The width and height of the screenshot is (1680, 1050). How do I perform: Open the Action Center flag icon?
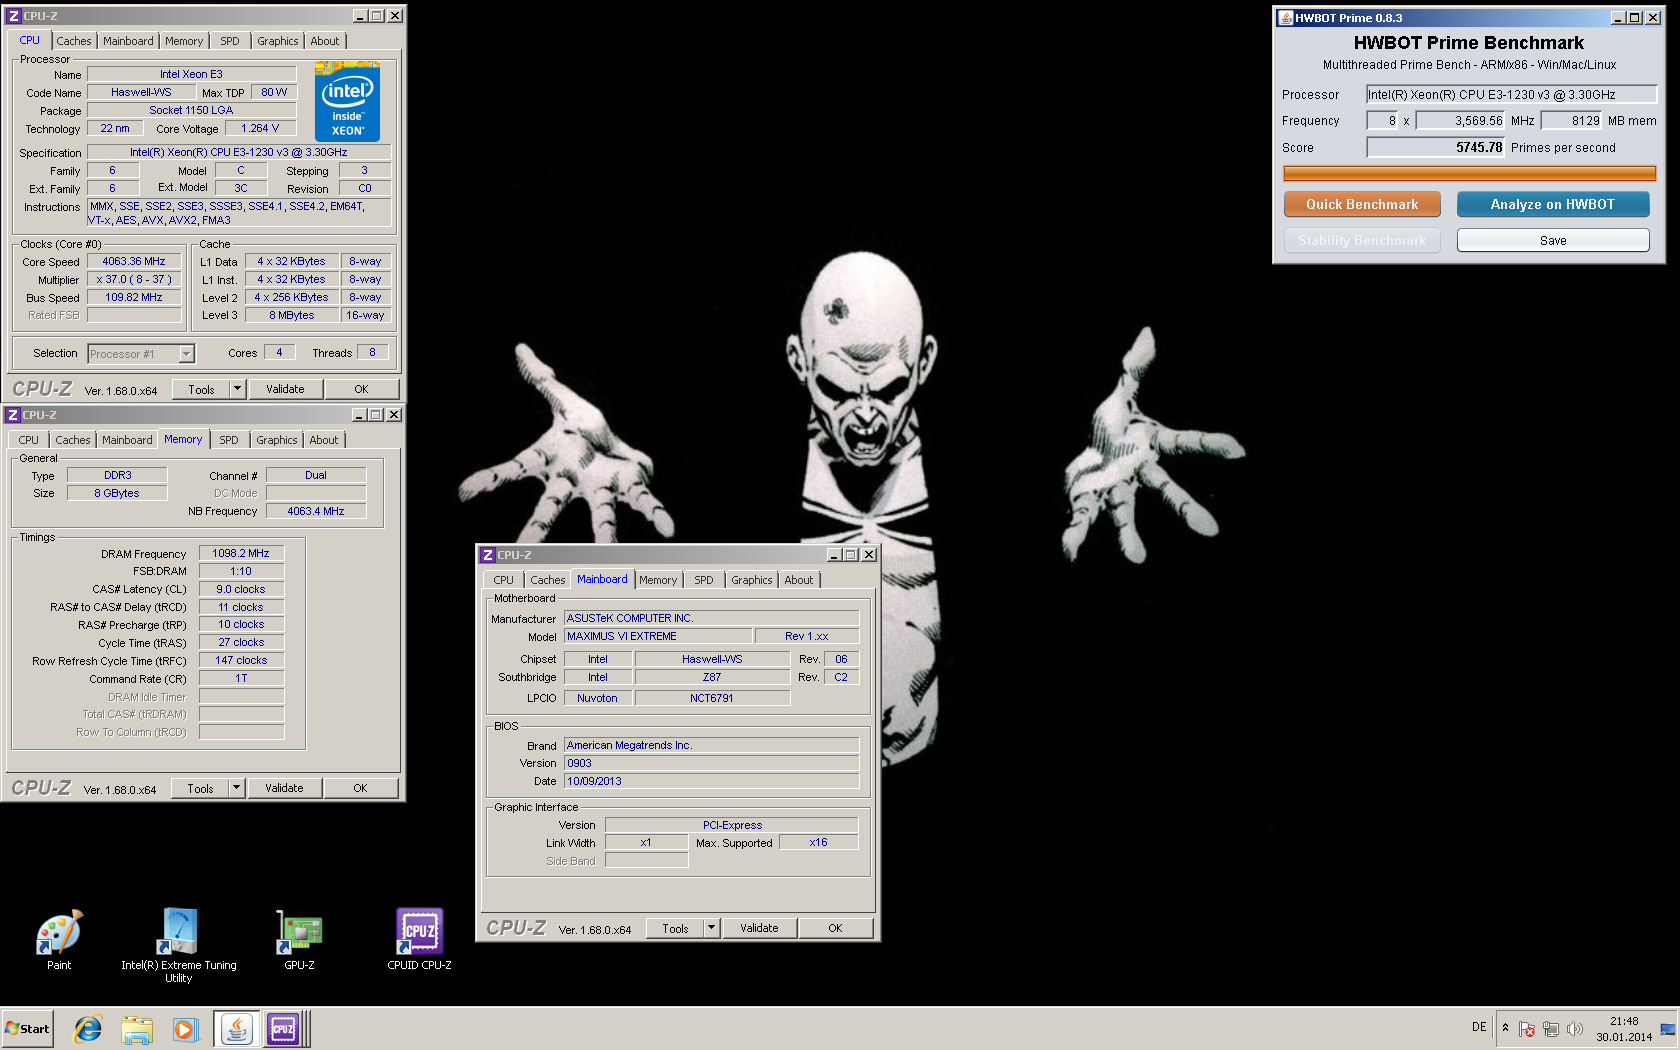(x=1526, y=1029)
